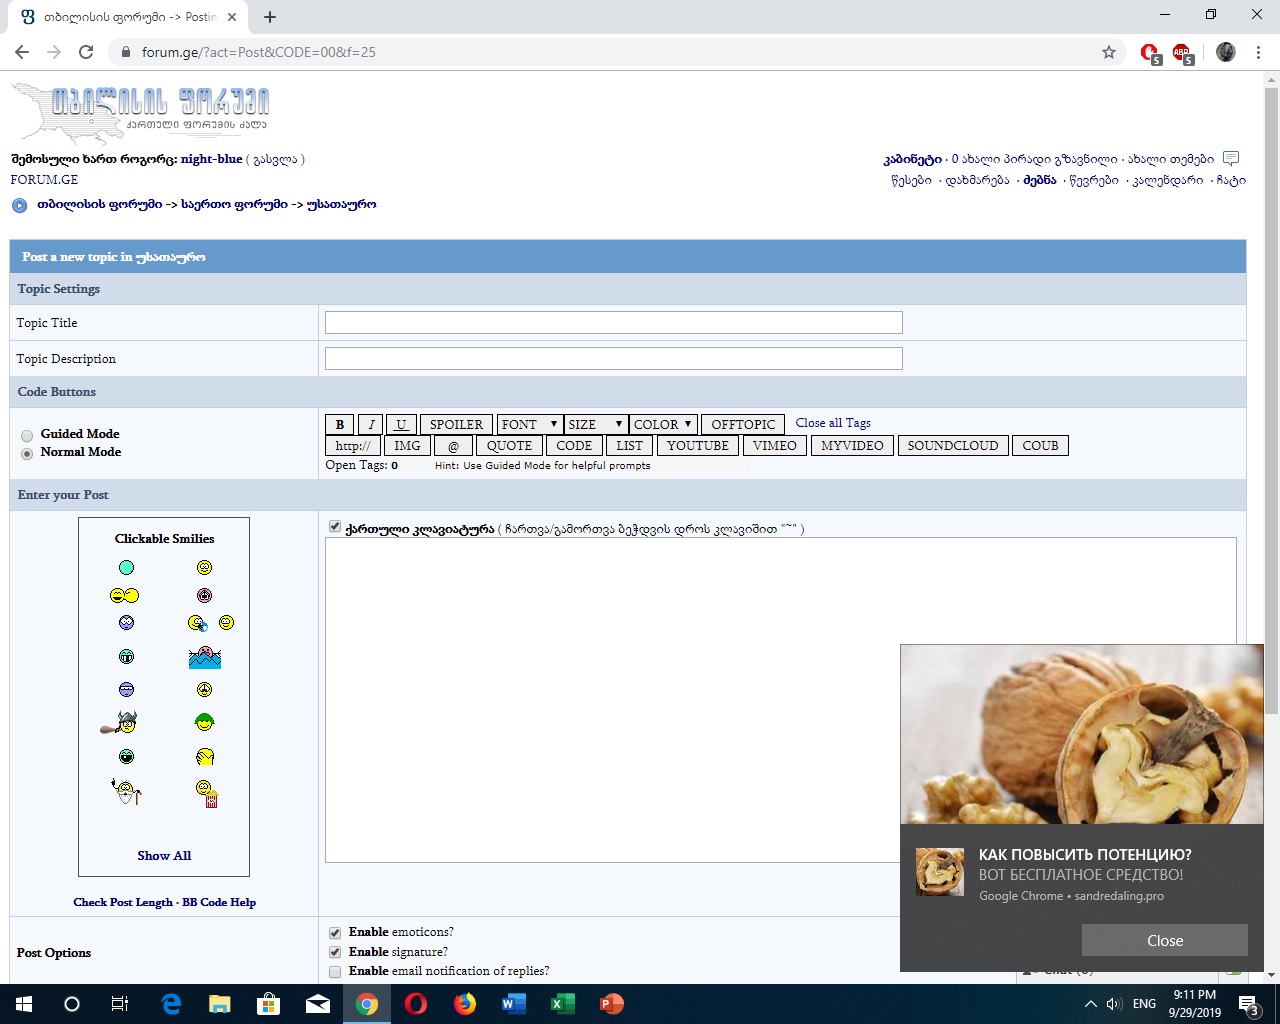Open the წევრები navigation link
Screen dimensions: 1280x1024
[1094, 181]
